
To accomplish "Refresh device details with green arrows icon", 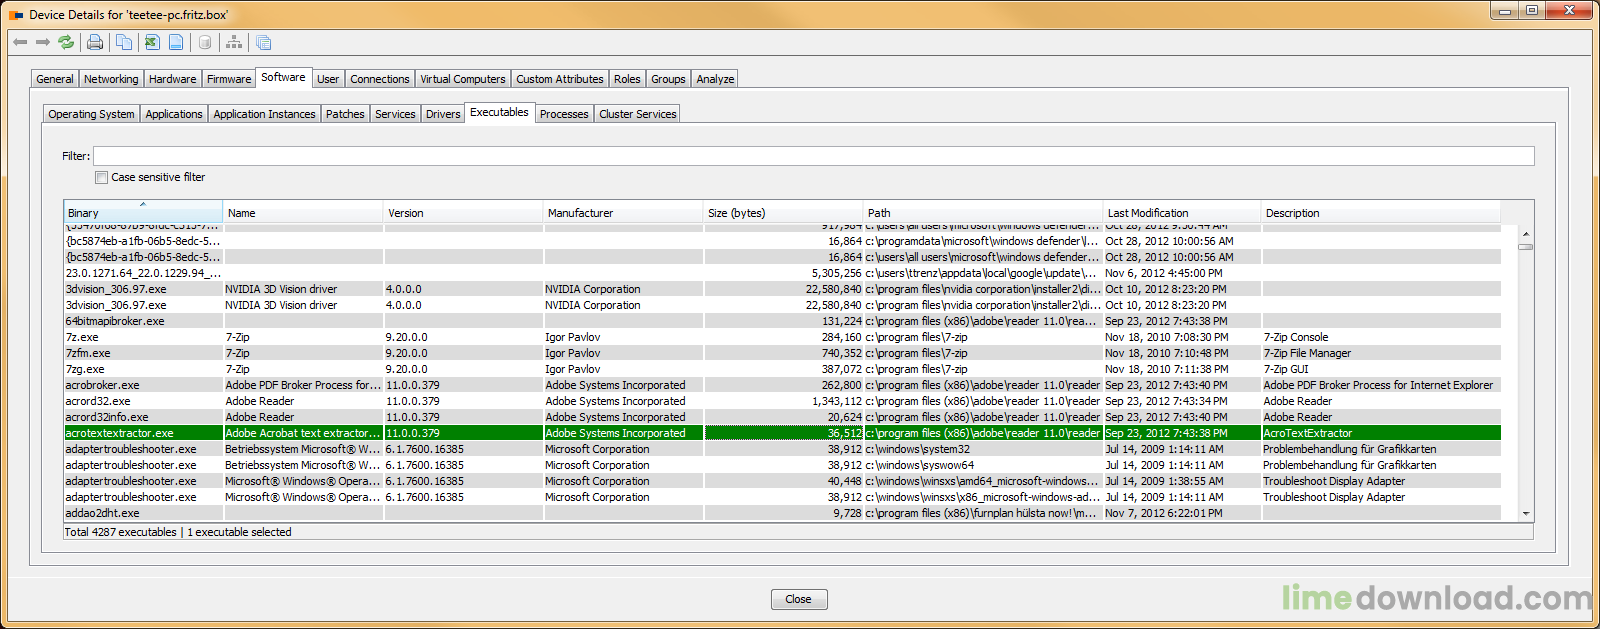I will tap(66, 42).
